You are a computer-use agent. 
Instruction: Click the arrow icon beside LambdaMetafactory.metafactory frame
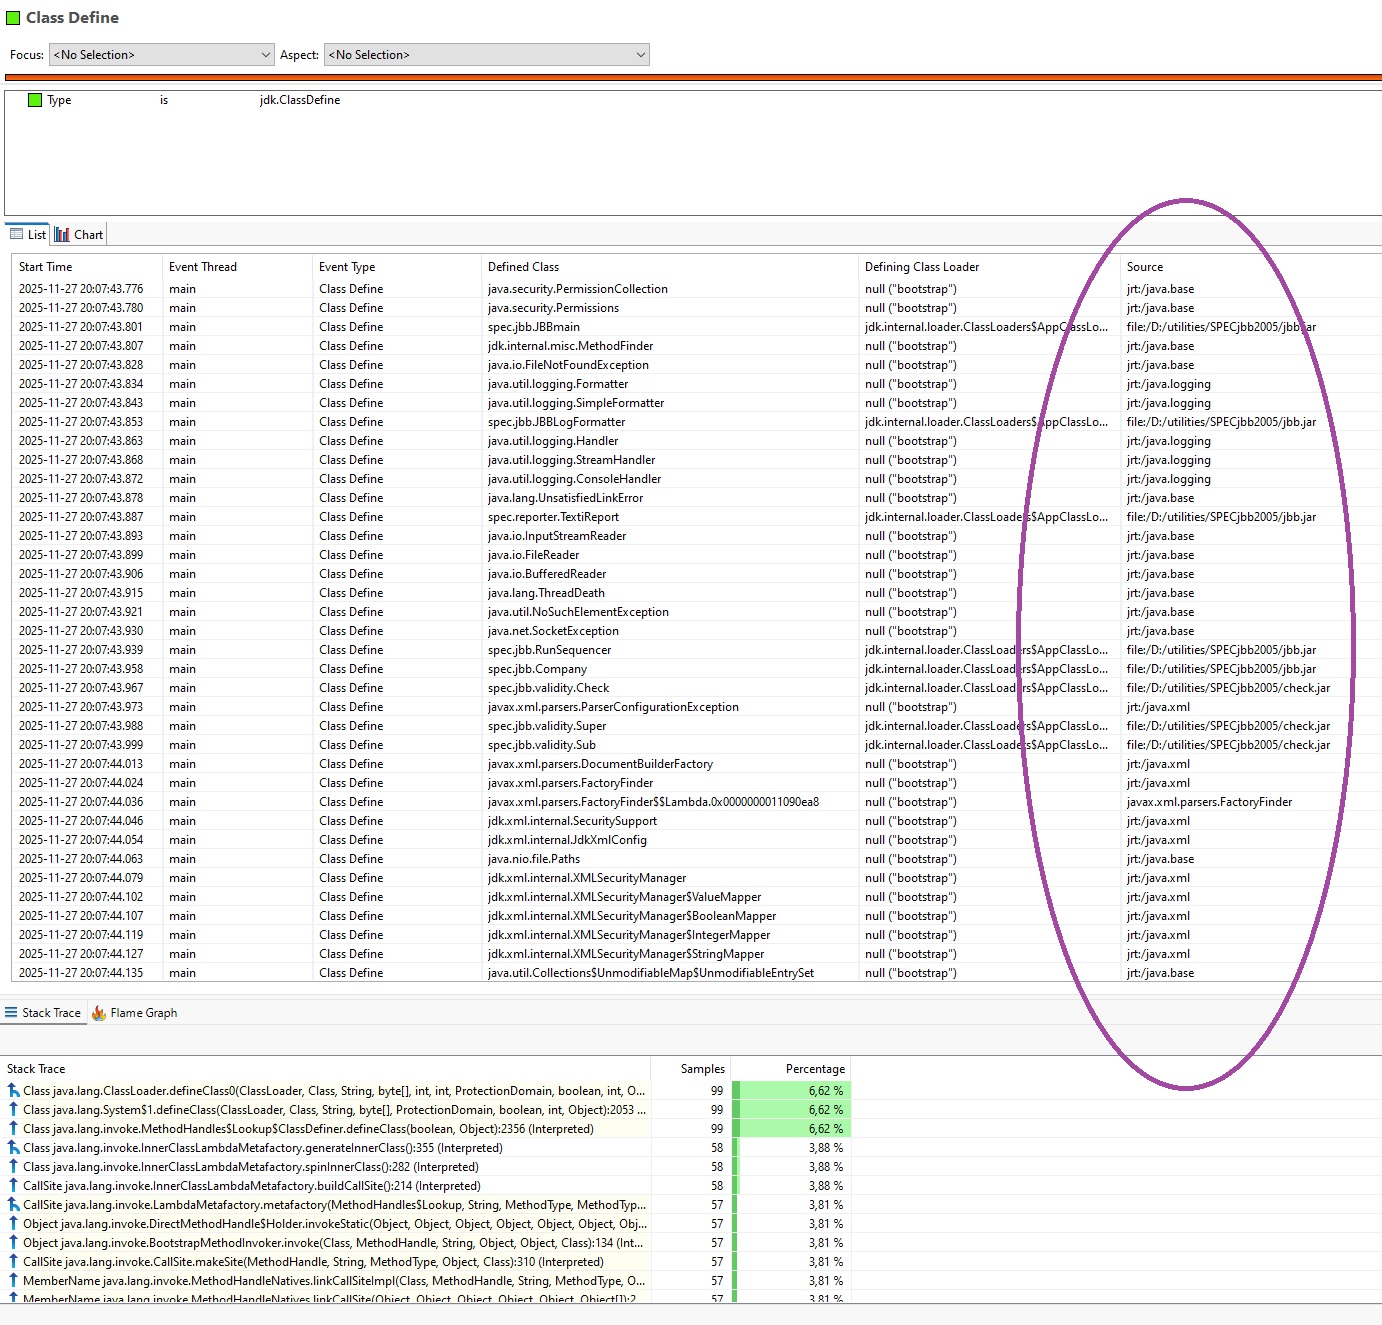13,1205
